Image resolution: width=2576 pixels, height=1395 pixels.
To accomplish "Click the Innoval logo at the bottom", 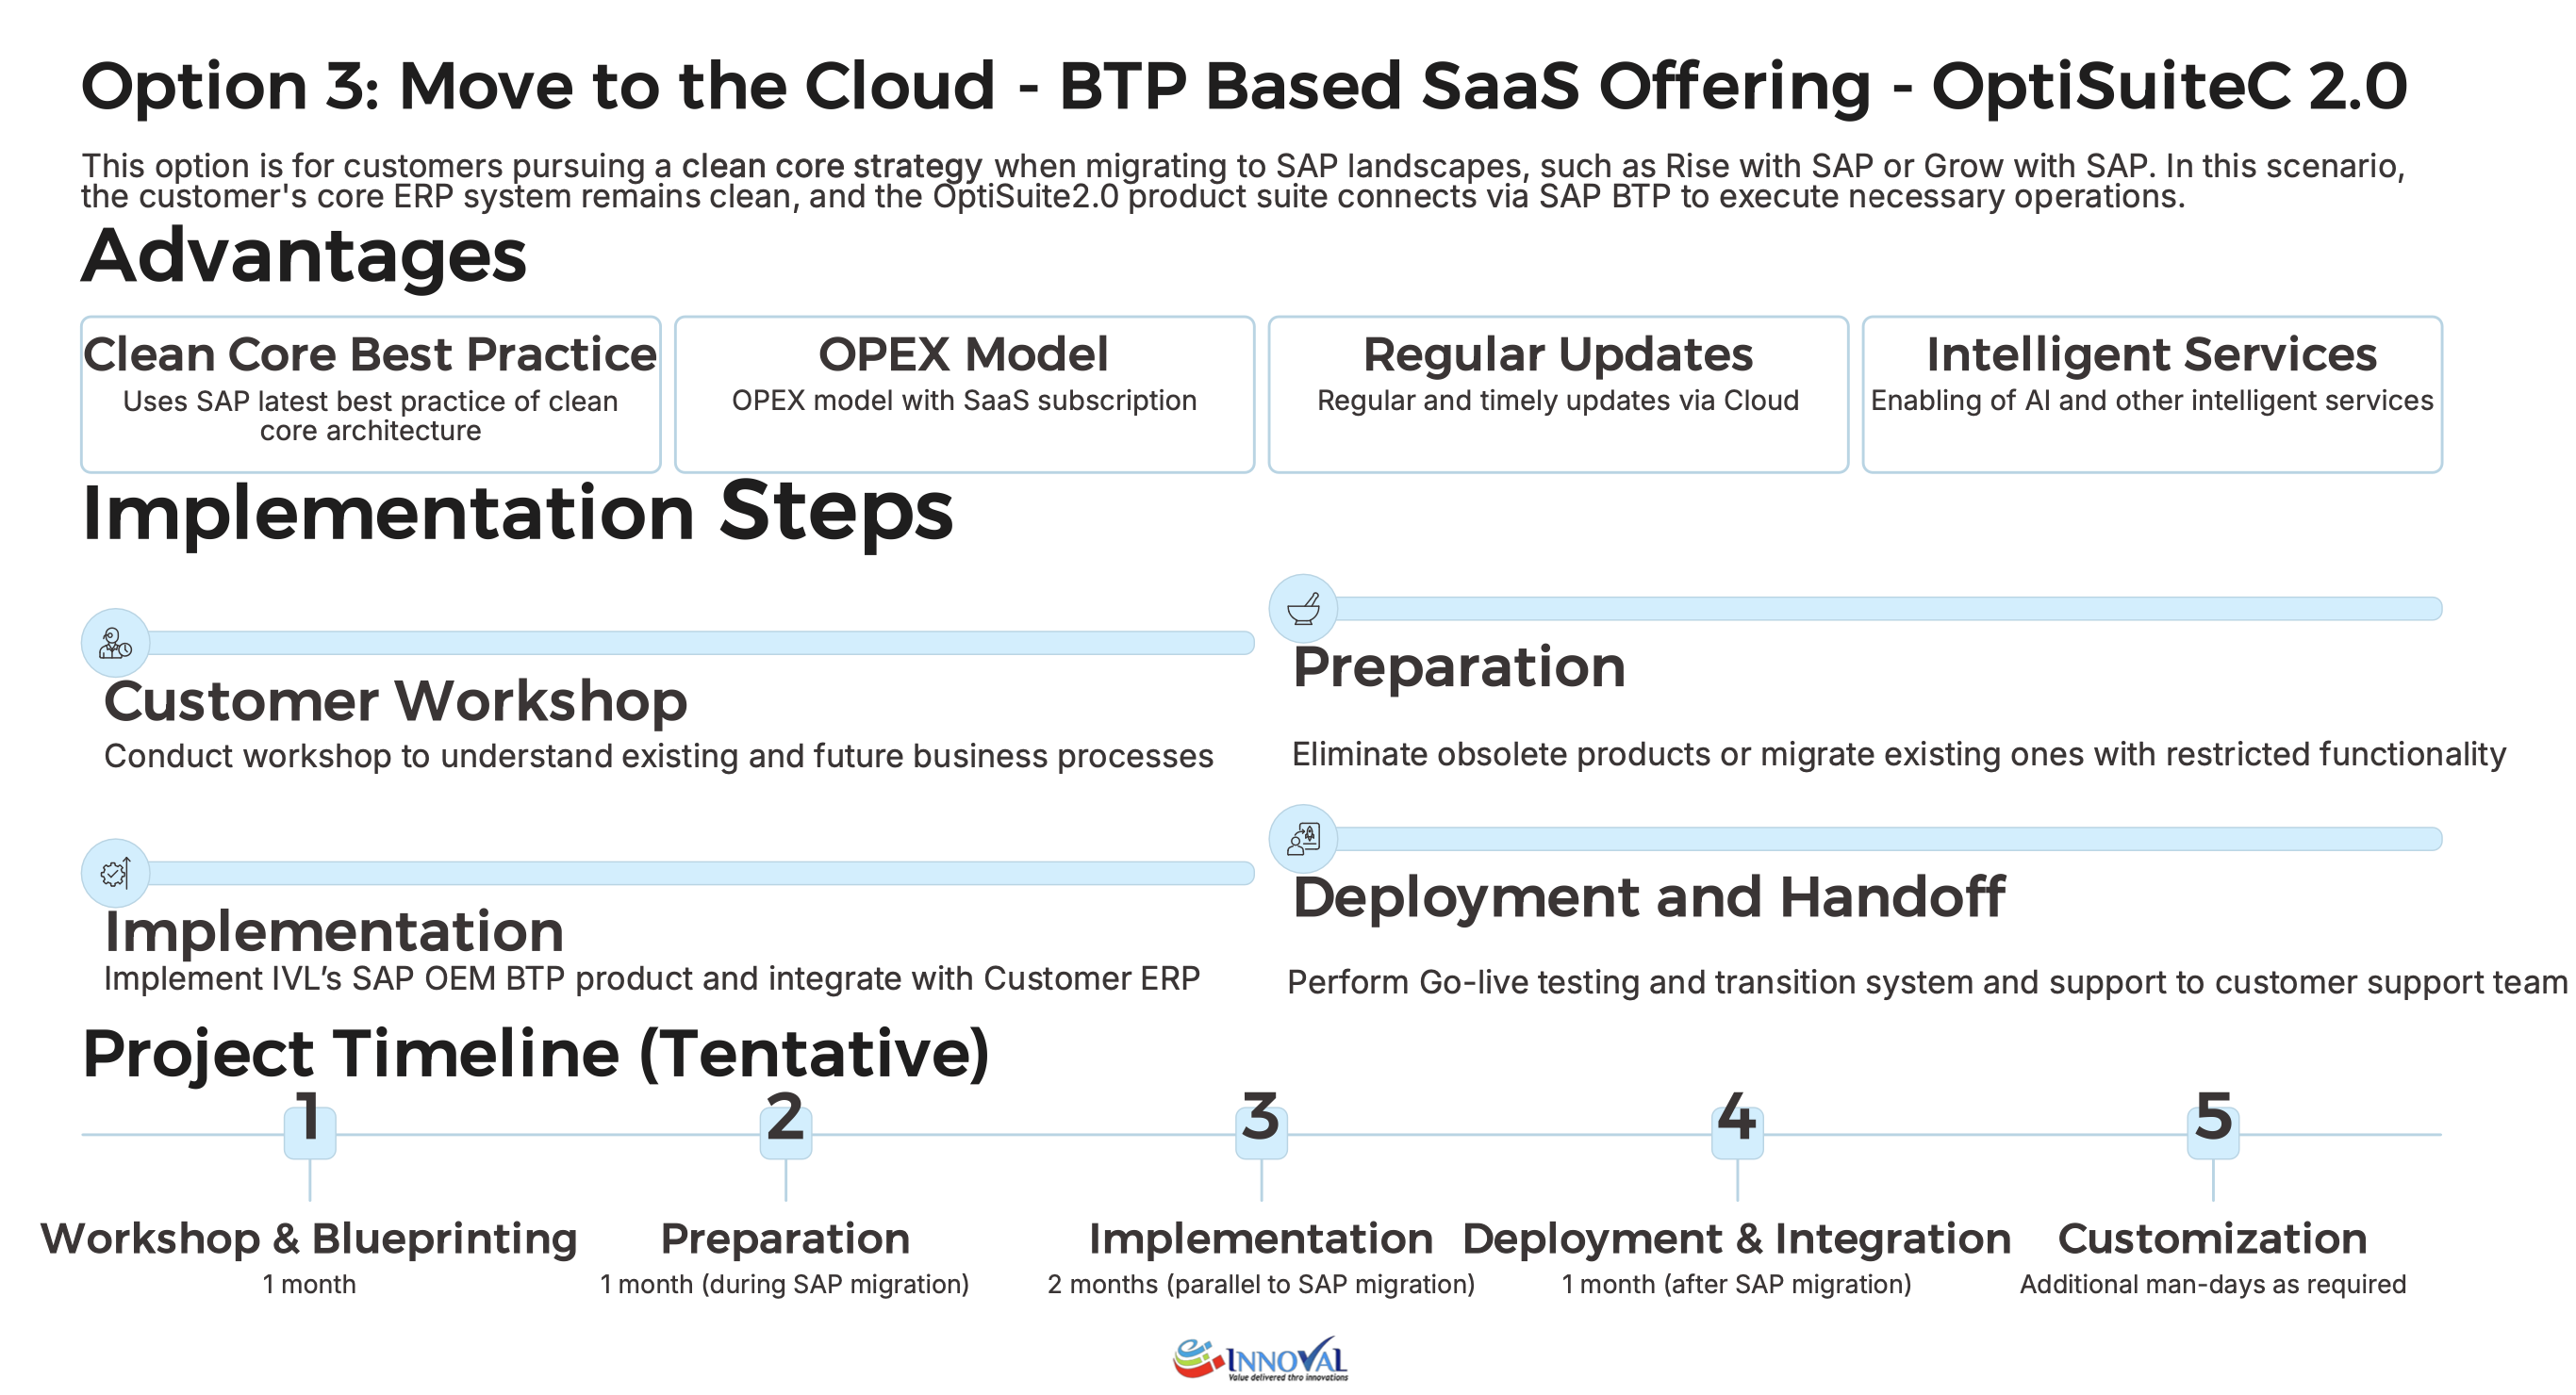I will [1261, 1359].
